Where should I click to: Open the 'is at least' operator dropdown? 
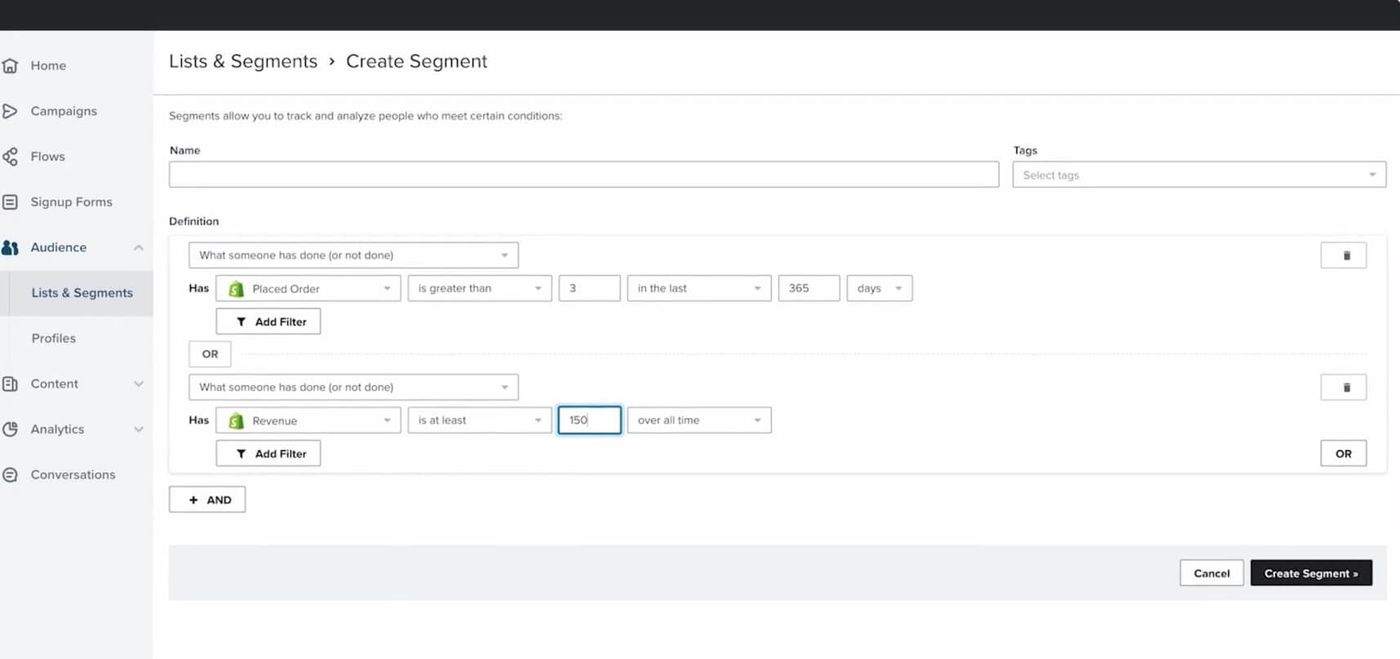(x=479, y=420)
